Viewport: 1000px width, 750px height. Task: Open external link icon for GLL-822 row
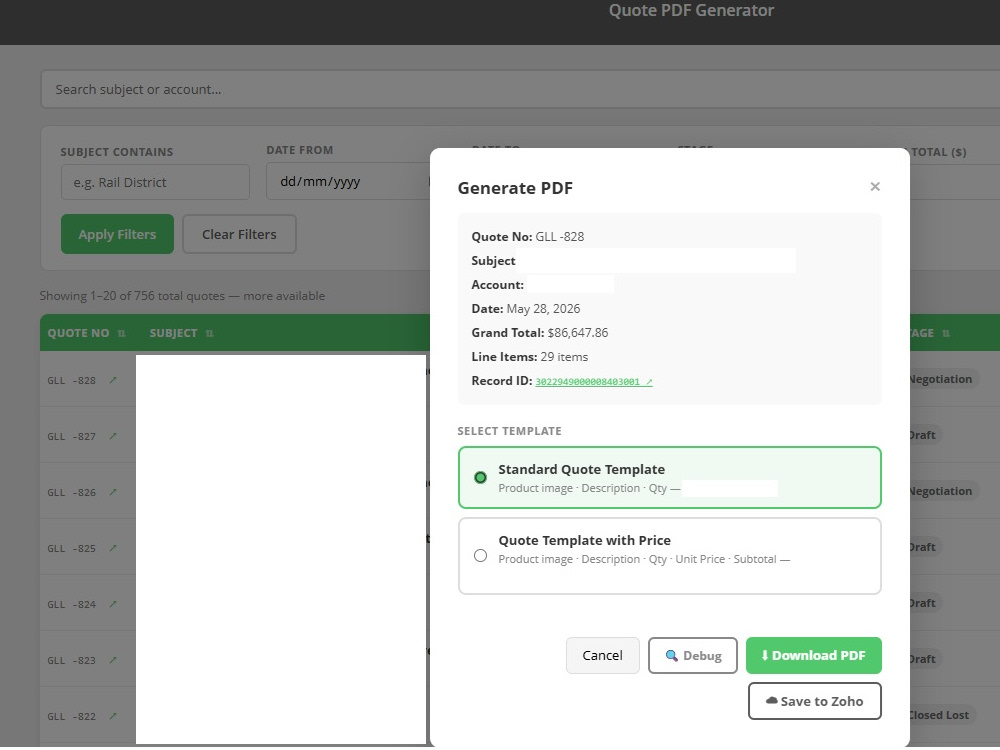pos(113,716)
